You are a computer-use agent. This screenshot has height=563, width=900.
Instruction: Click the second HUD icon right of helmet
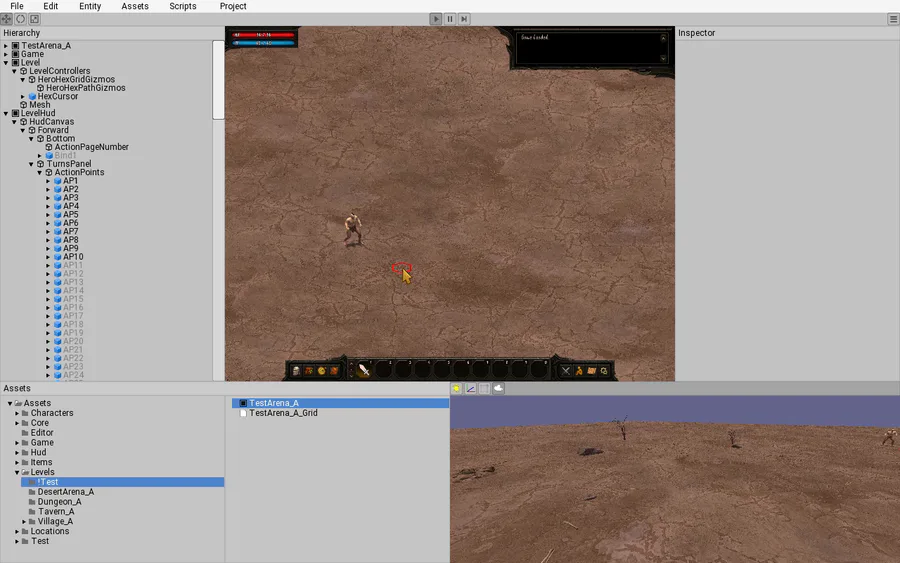(309, 371)
